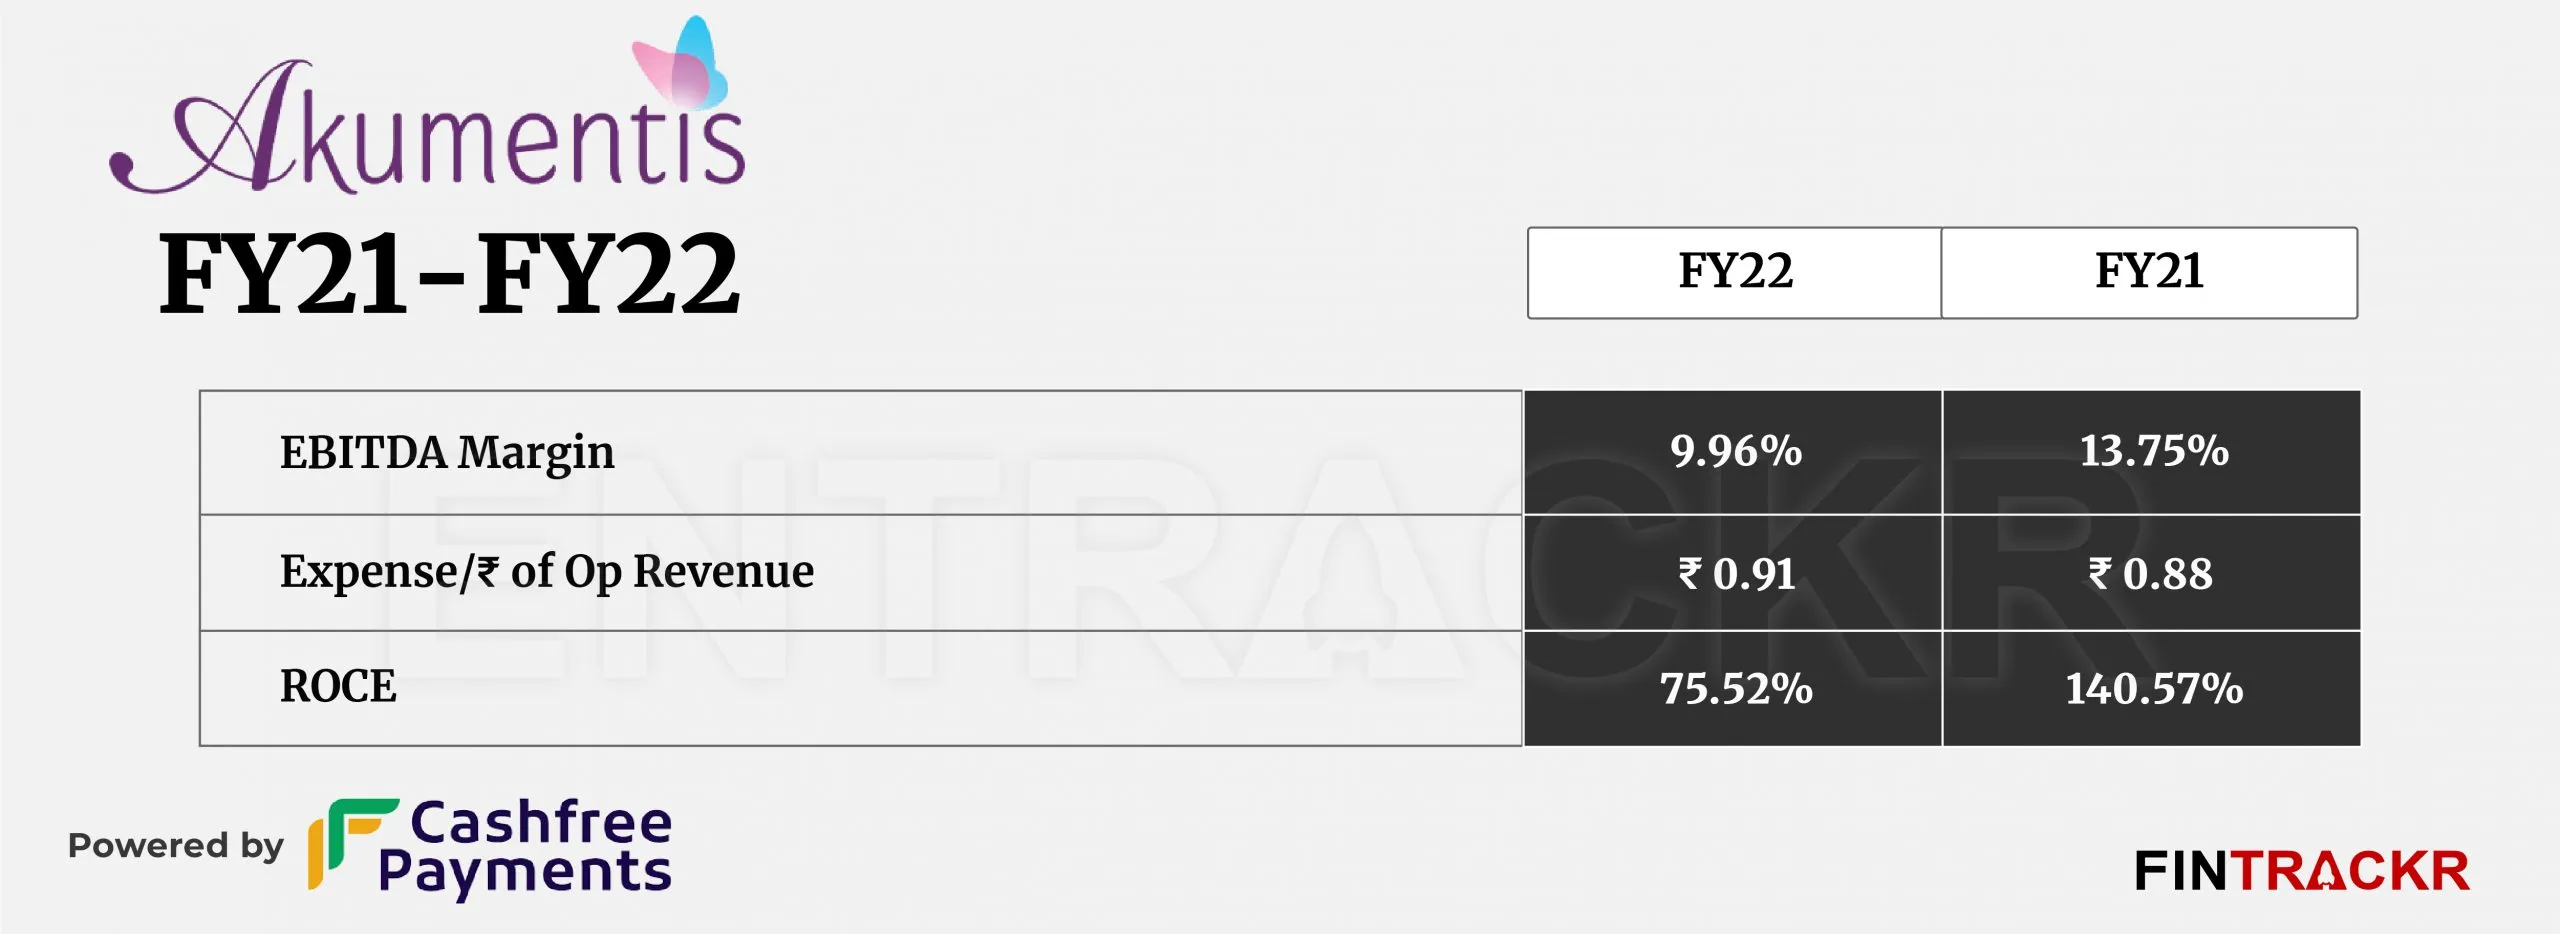This screenshot has height=934, width=2560.
Task: Click the FY21-FY22 heading text
Action: click(449, 274)
